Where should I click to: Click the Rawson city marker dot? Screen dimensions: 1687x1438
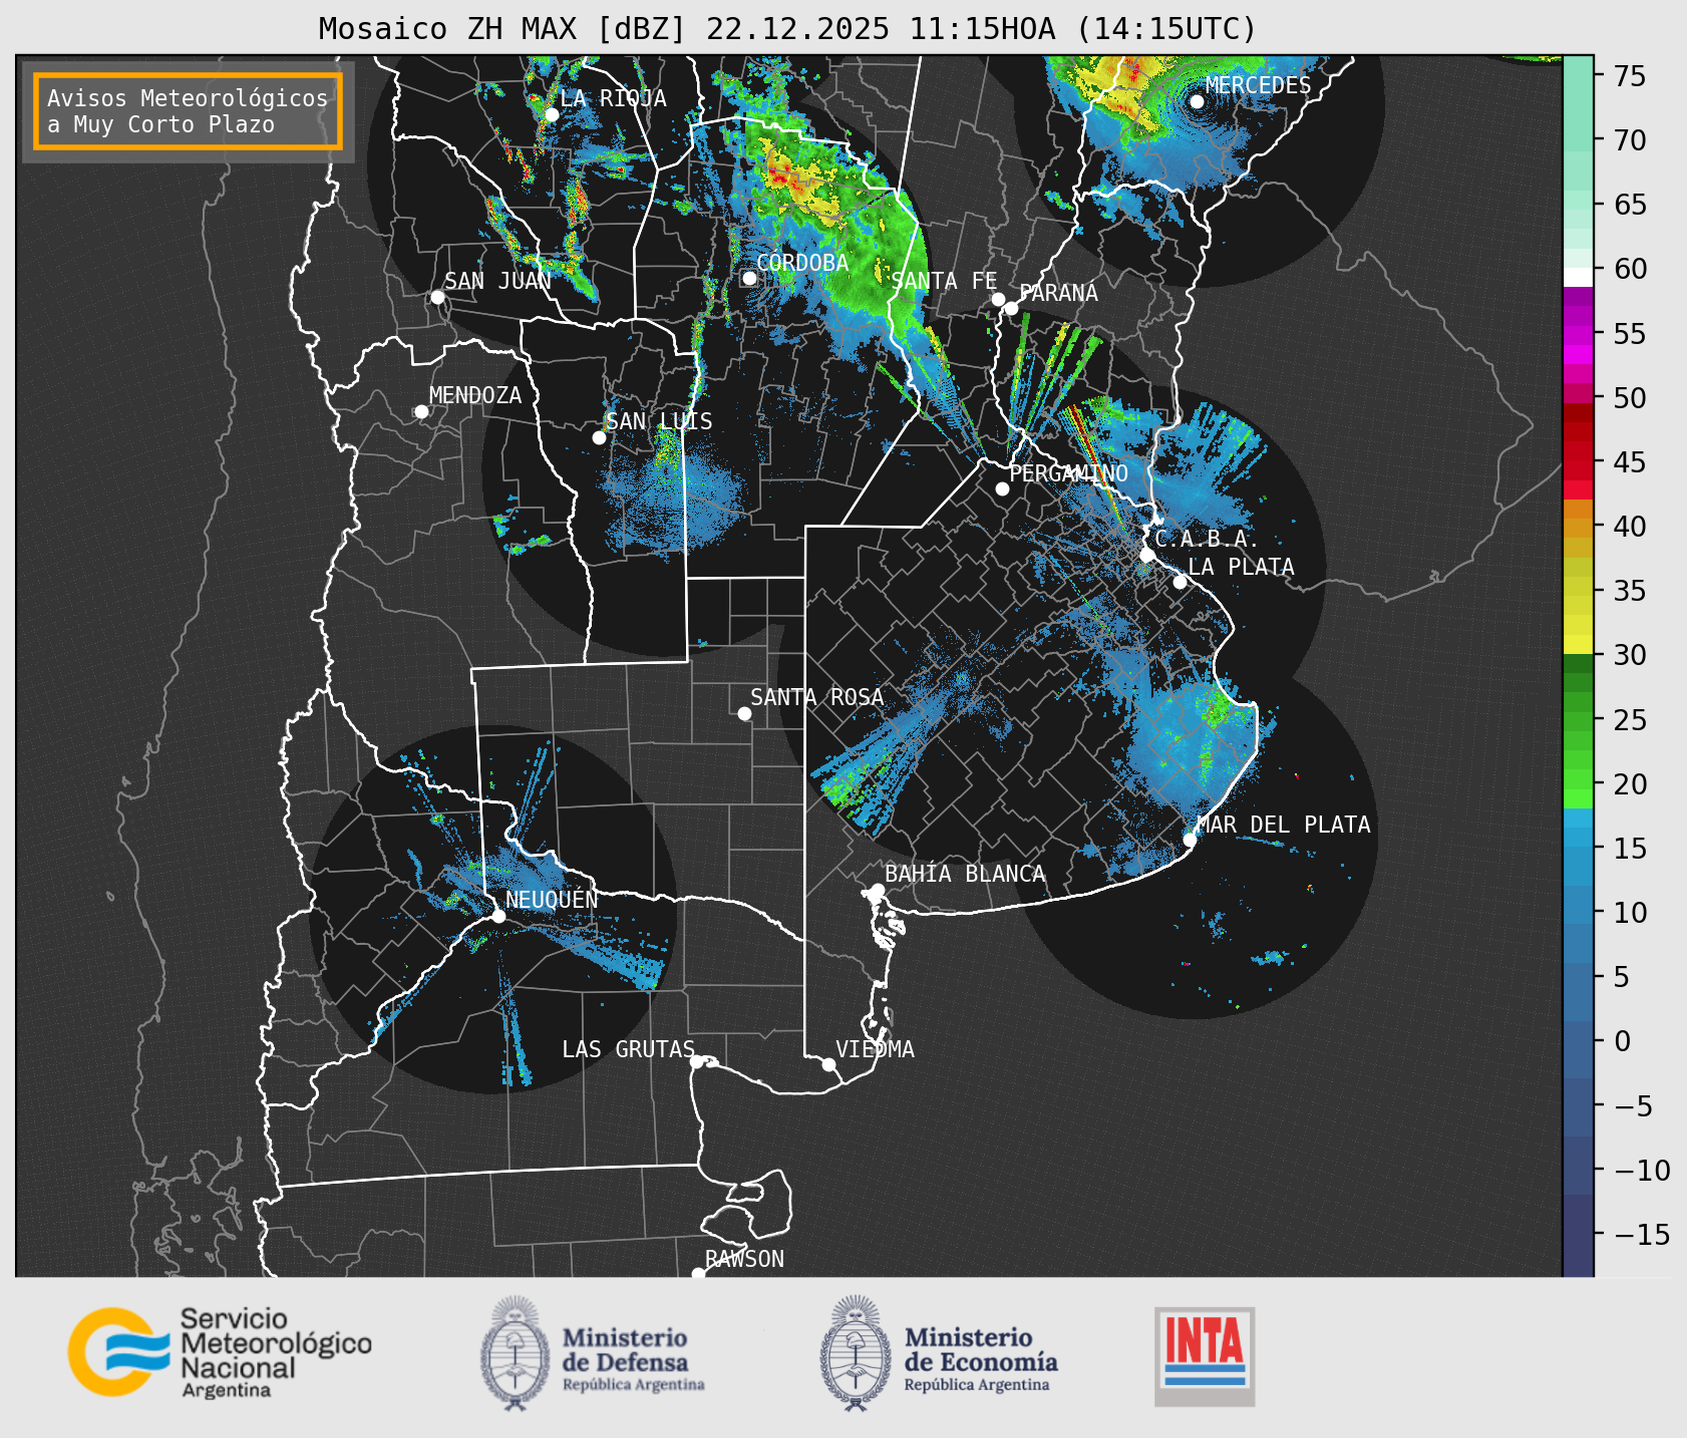pyautogui.click(x=698, y=1273)
